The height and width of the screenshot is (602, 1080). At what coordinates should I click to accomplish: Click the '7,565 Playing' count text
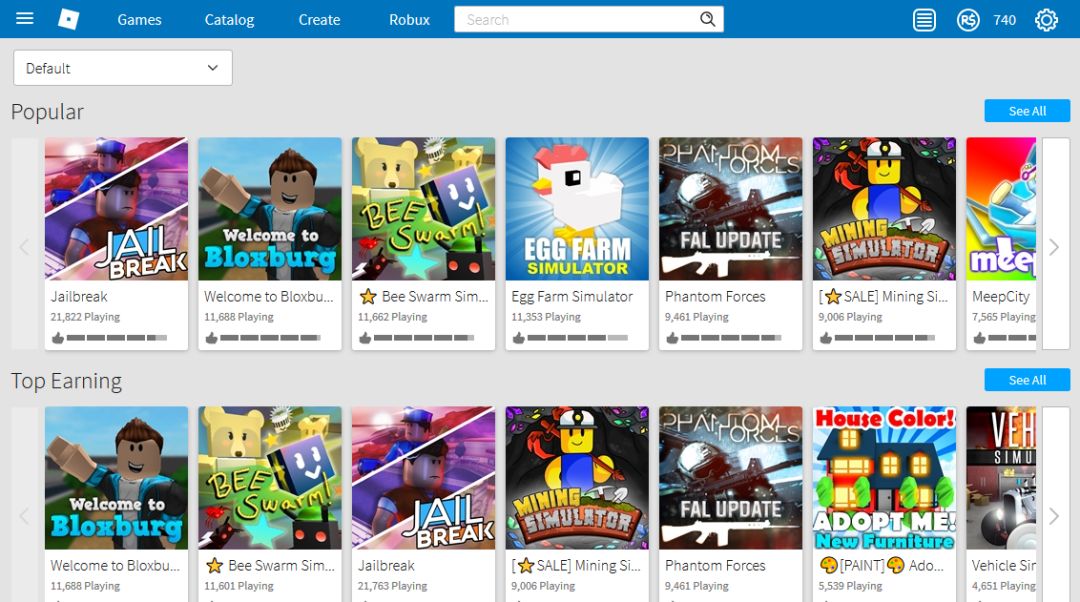[1004, 317]
